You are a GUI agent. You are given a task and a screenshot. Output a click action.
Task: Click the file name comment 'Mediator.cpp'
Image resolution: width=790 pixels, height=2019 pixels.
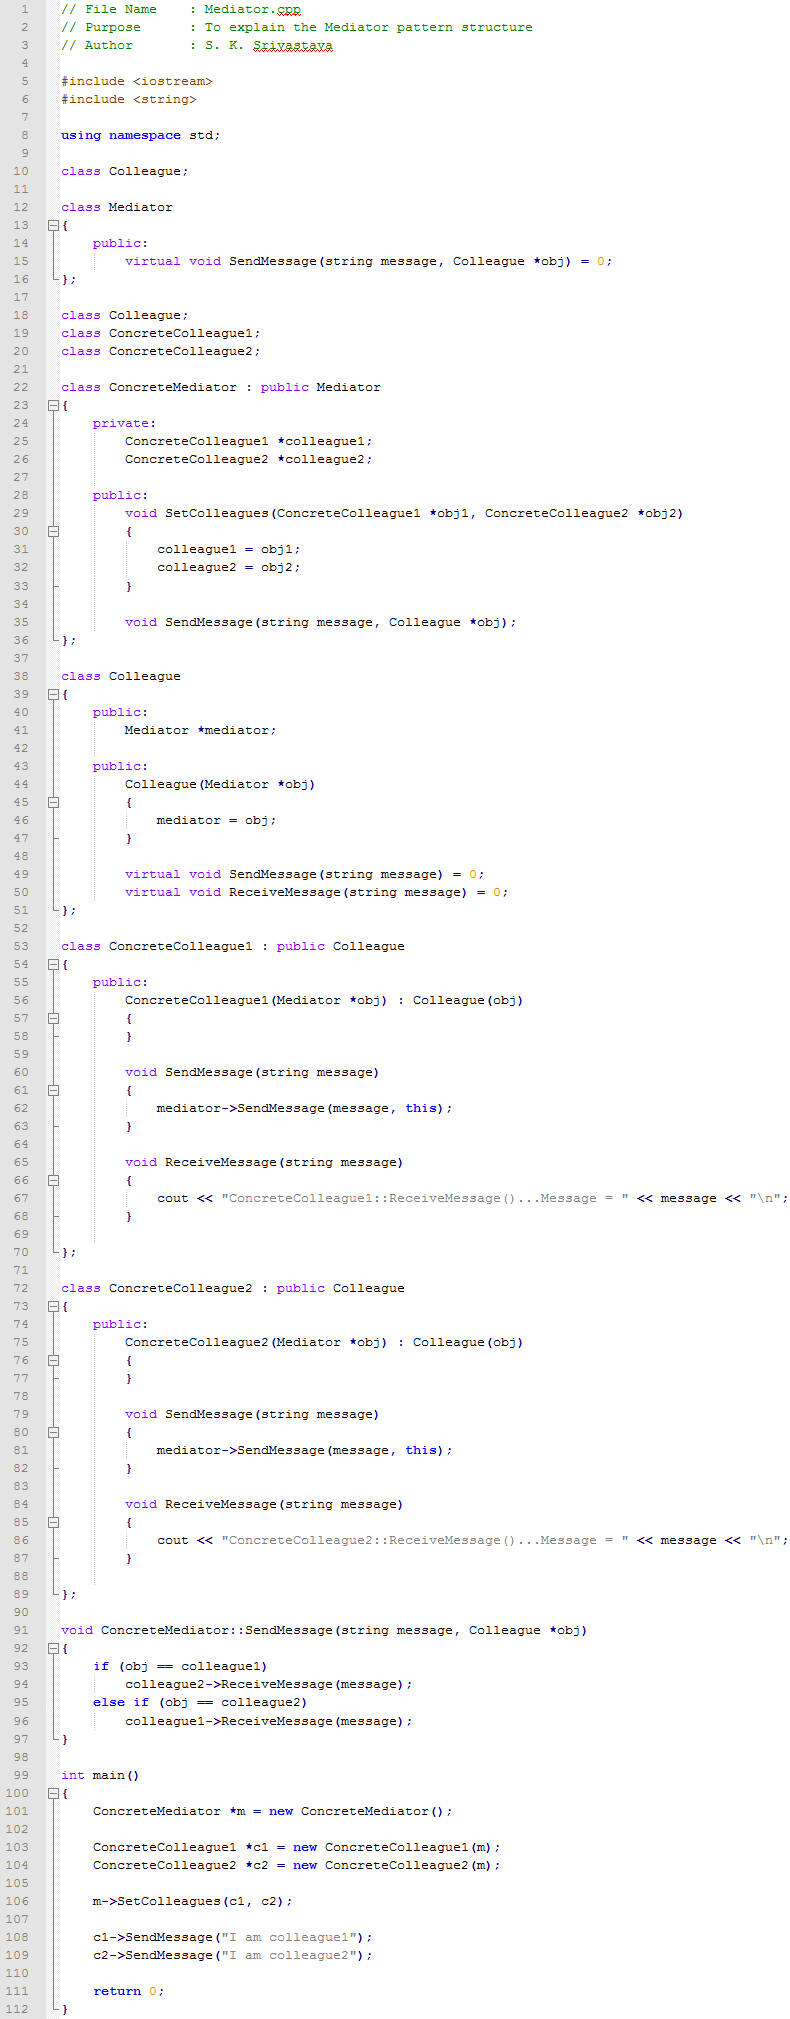pos(253,9)
